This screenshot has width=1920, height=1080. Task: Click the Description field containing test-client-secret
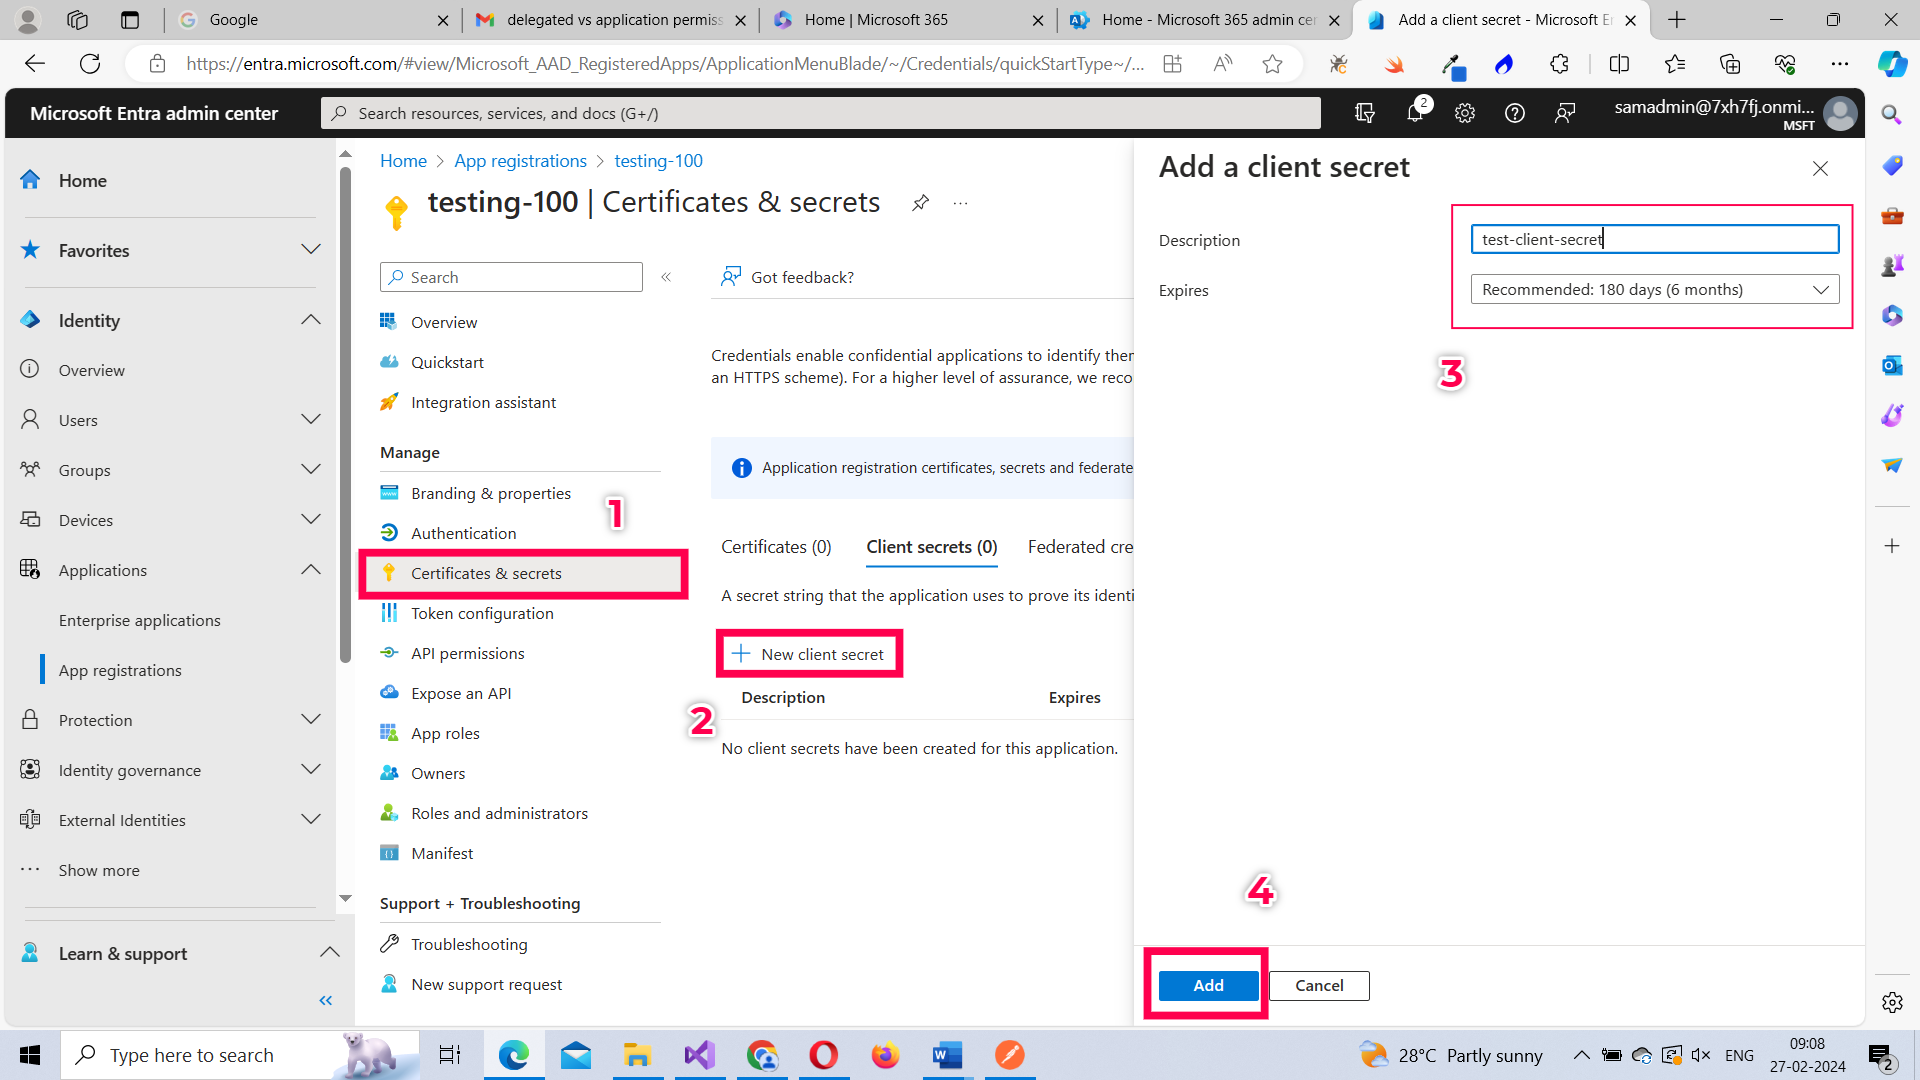point(1652,239)
